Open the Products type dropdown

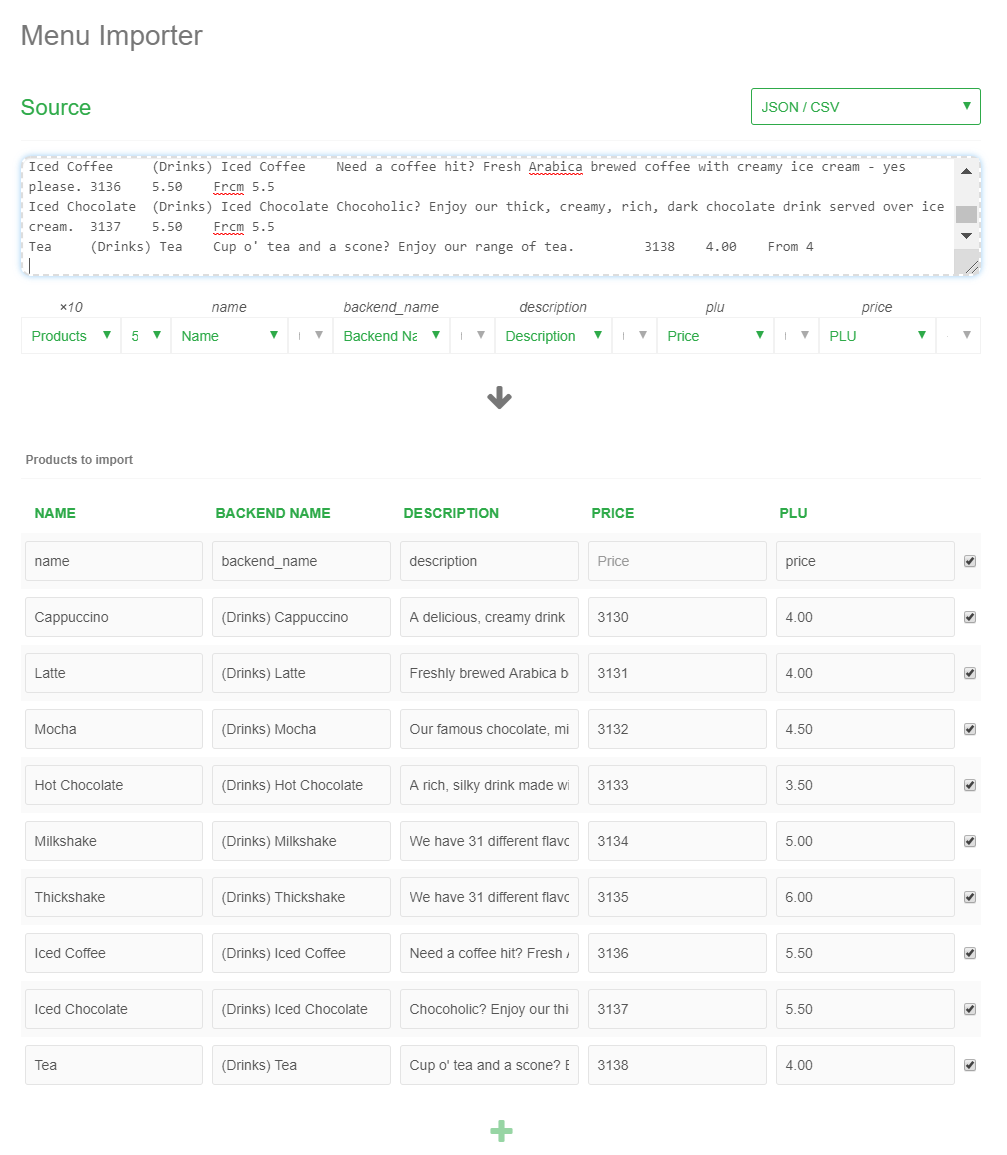[70, 336]
